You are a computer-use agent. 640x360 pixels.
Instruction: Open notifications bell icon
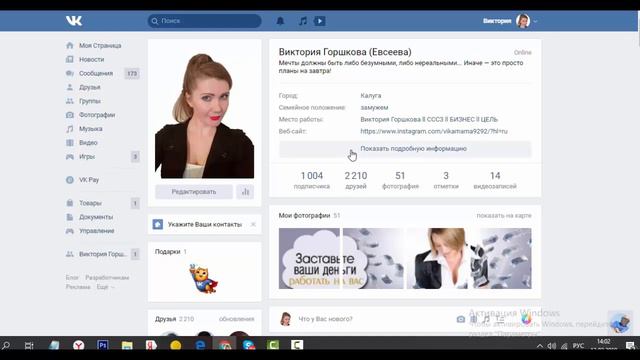click(280, 21)
